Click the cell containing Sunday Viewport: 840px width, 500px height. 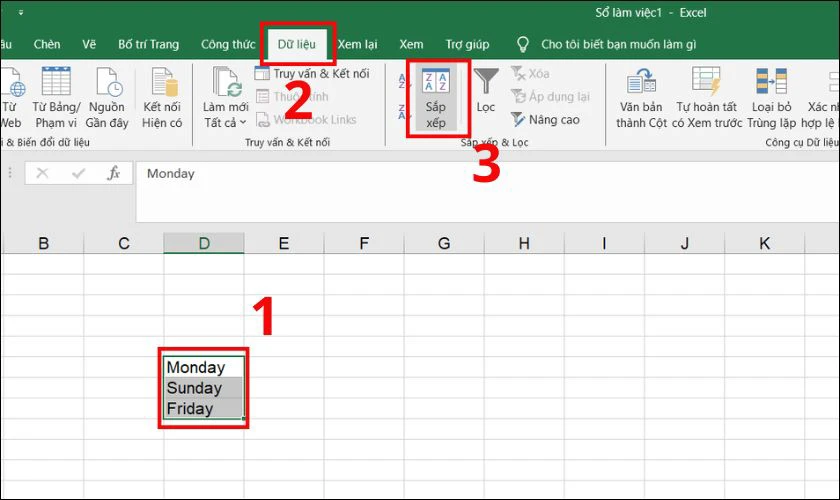coord(204,387)
